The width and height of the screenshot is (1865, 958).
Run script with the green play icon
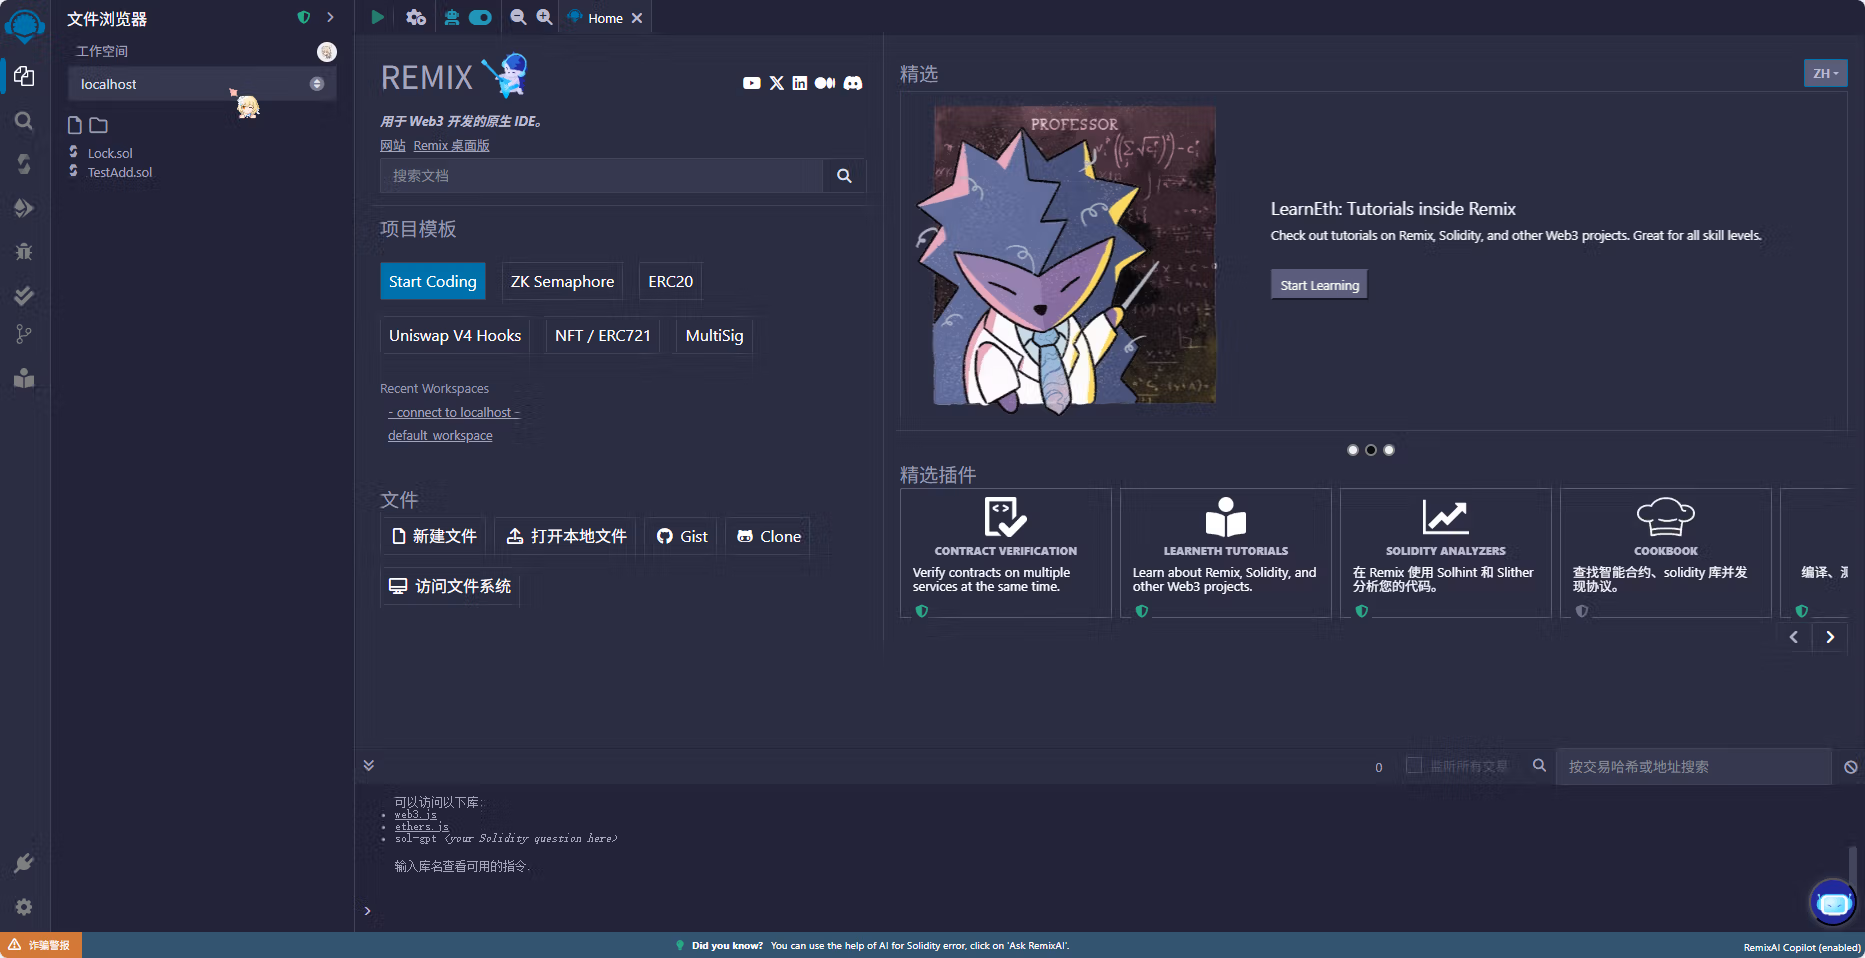click(377, 17)
